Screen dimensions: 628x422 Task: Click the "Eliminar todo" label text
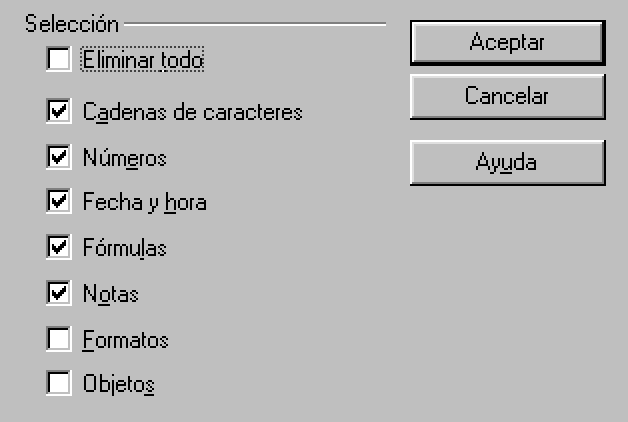tap(143, 61)
